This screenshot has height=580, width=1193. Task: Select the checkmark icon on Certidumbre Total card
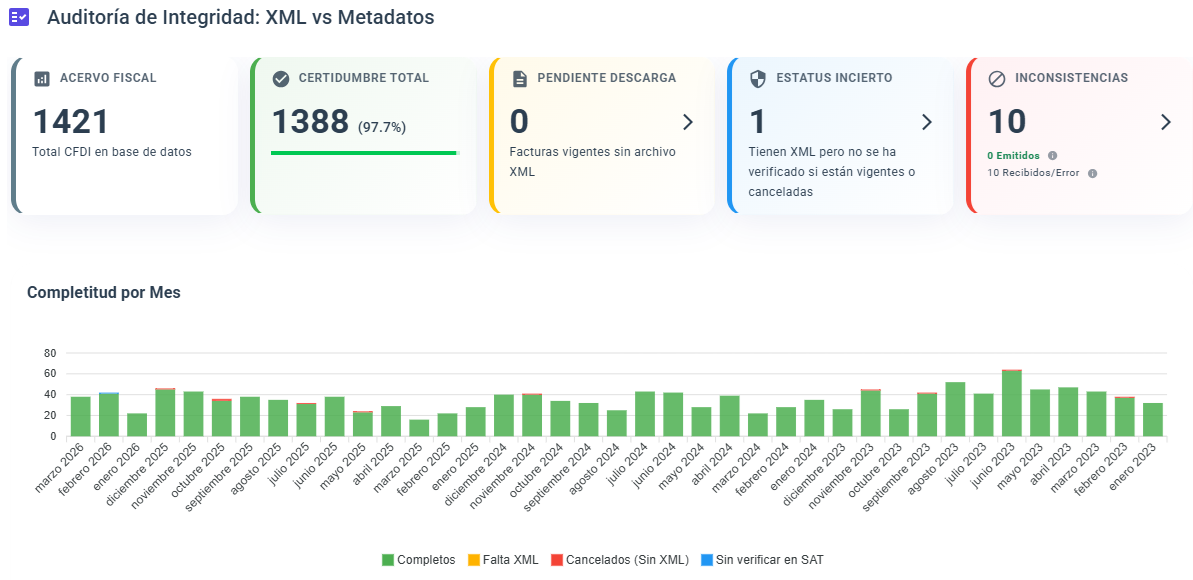coord(280,77)
